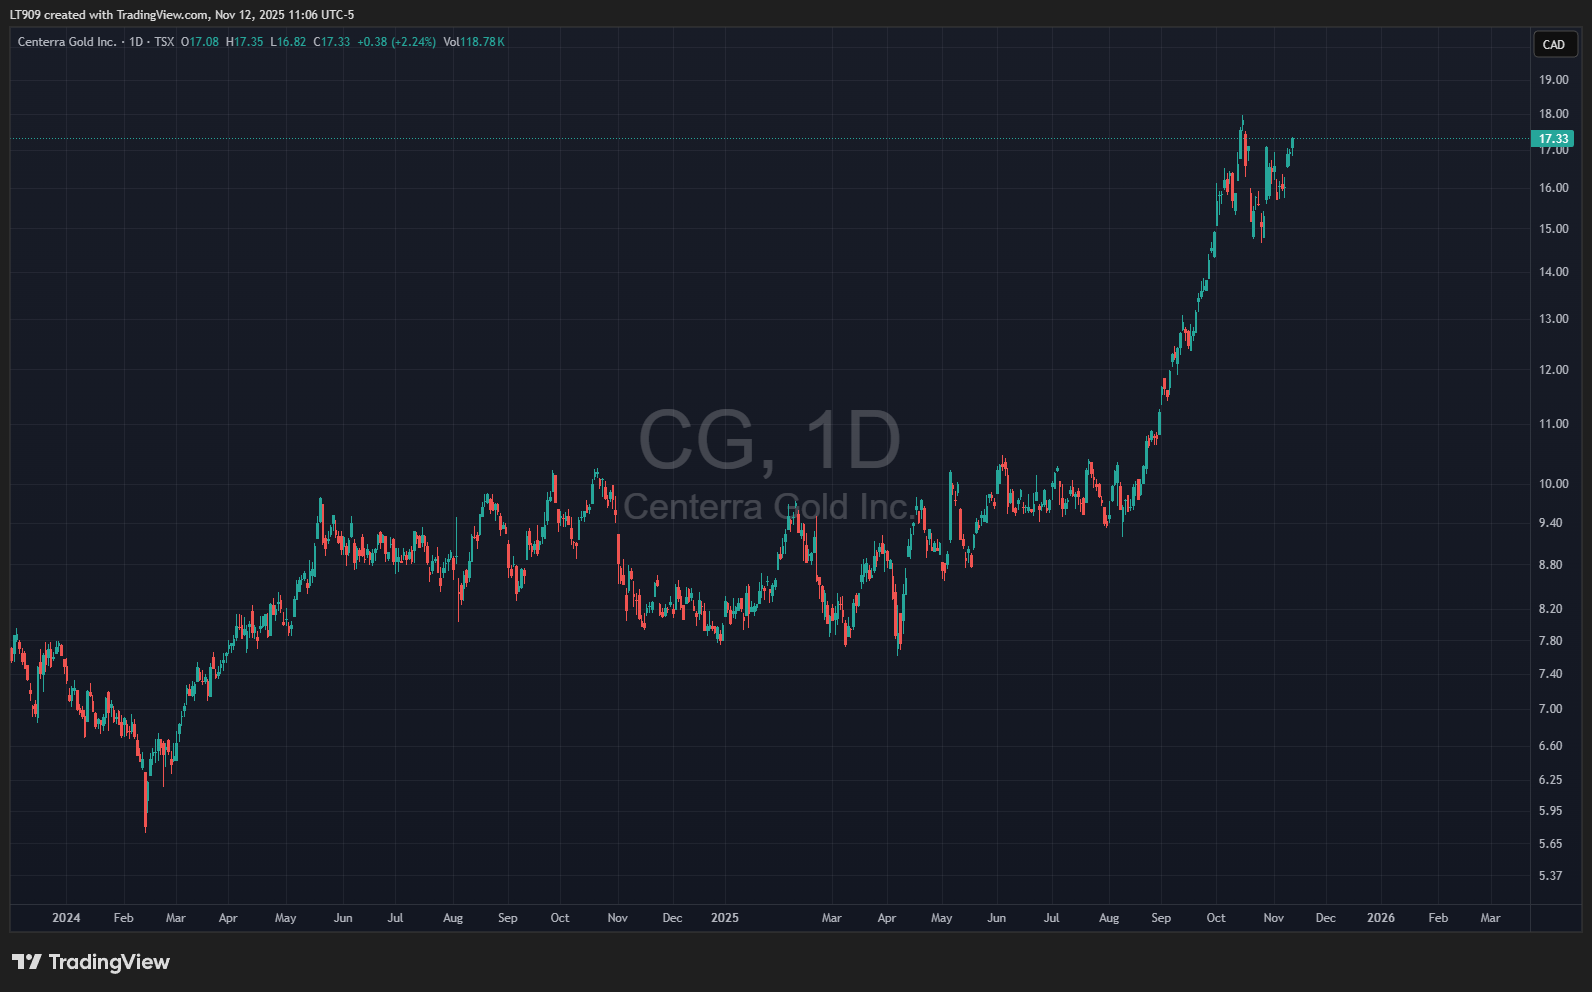
Task: Click the 9.40 price axis label
Action: (x=1550, y=523)
